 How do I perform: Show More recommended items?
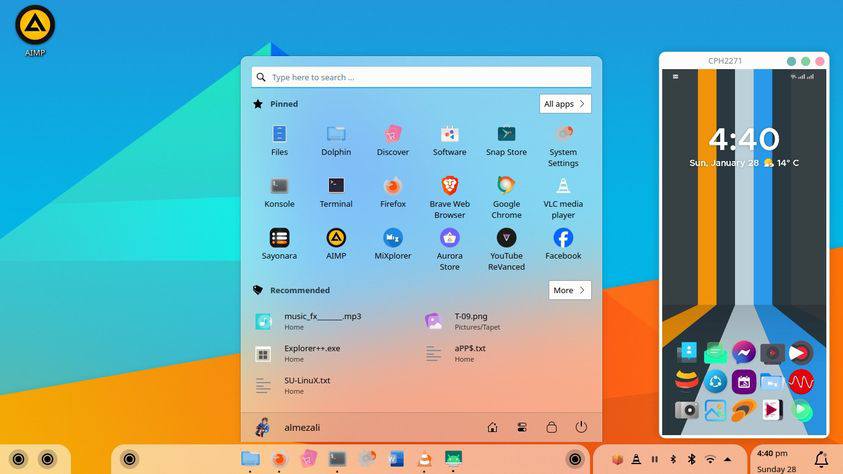point(570,290)
